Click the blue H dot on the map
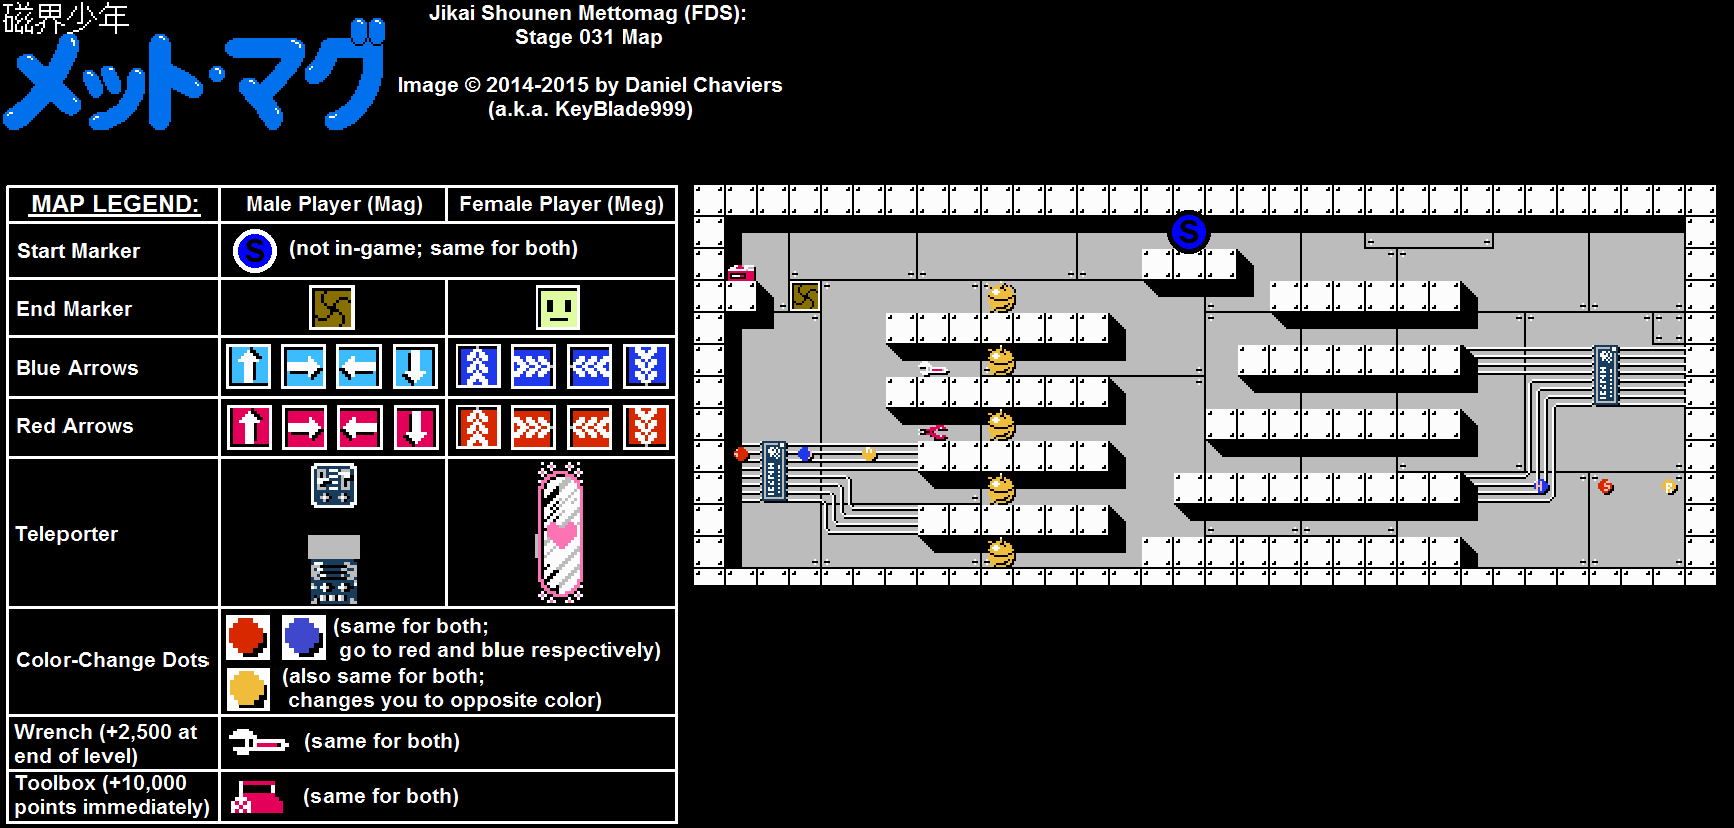Viewport: 1734px width, 828px height. click(1541, 487)
